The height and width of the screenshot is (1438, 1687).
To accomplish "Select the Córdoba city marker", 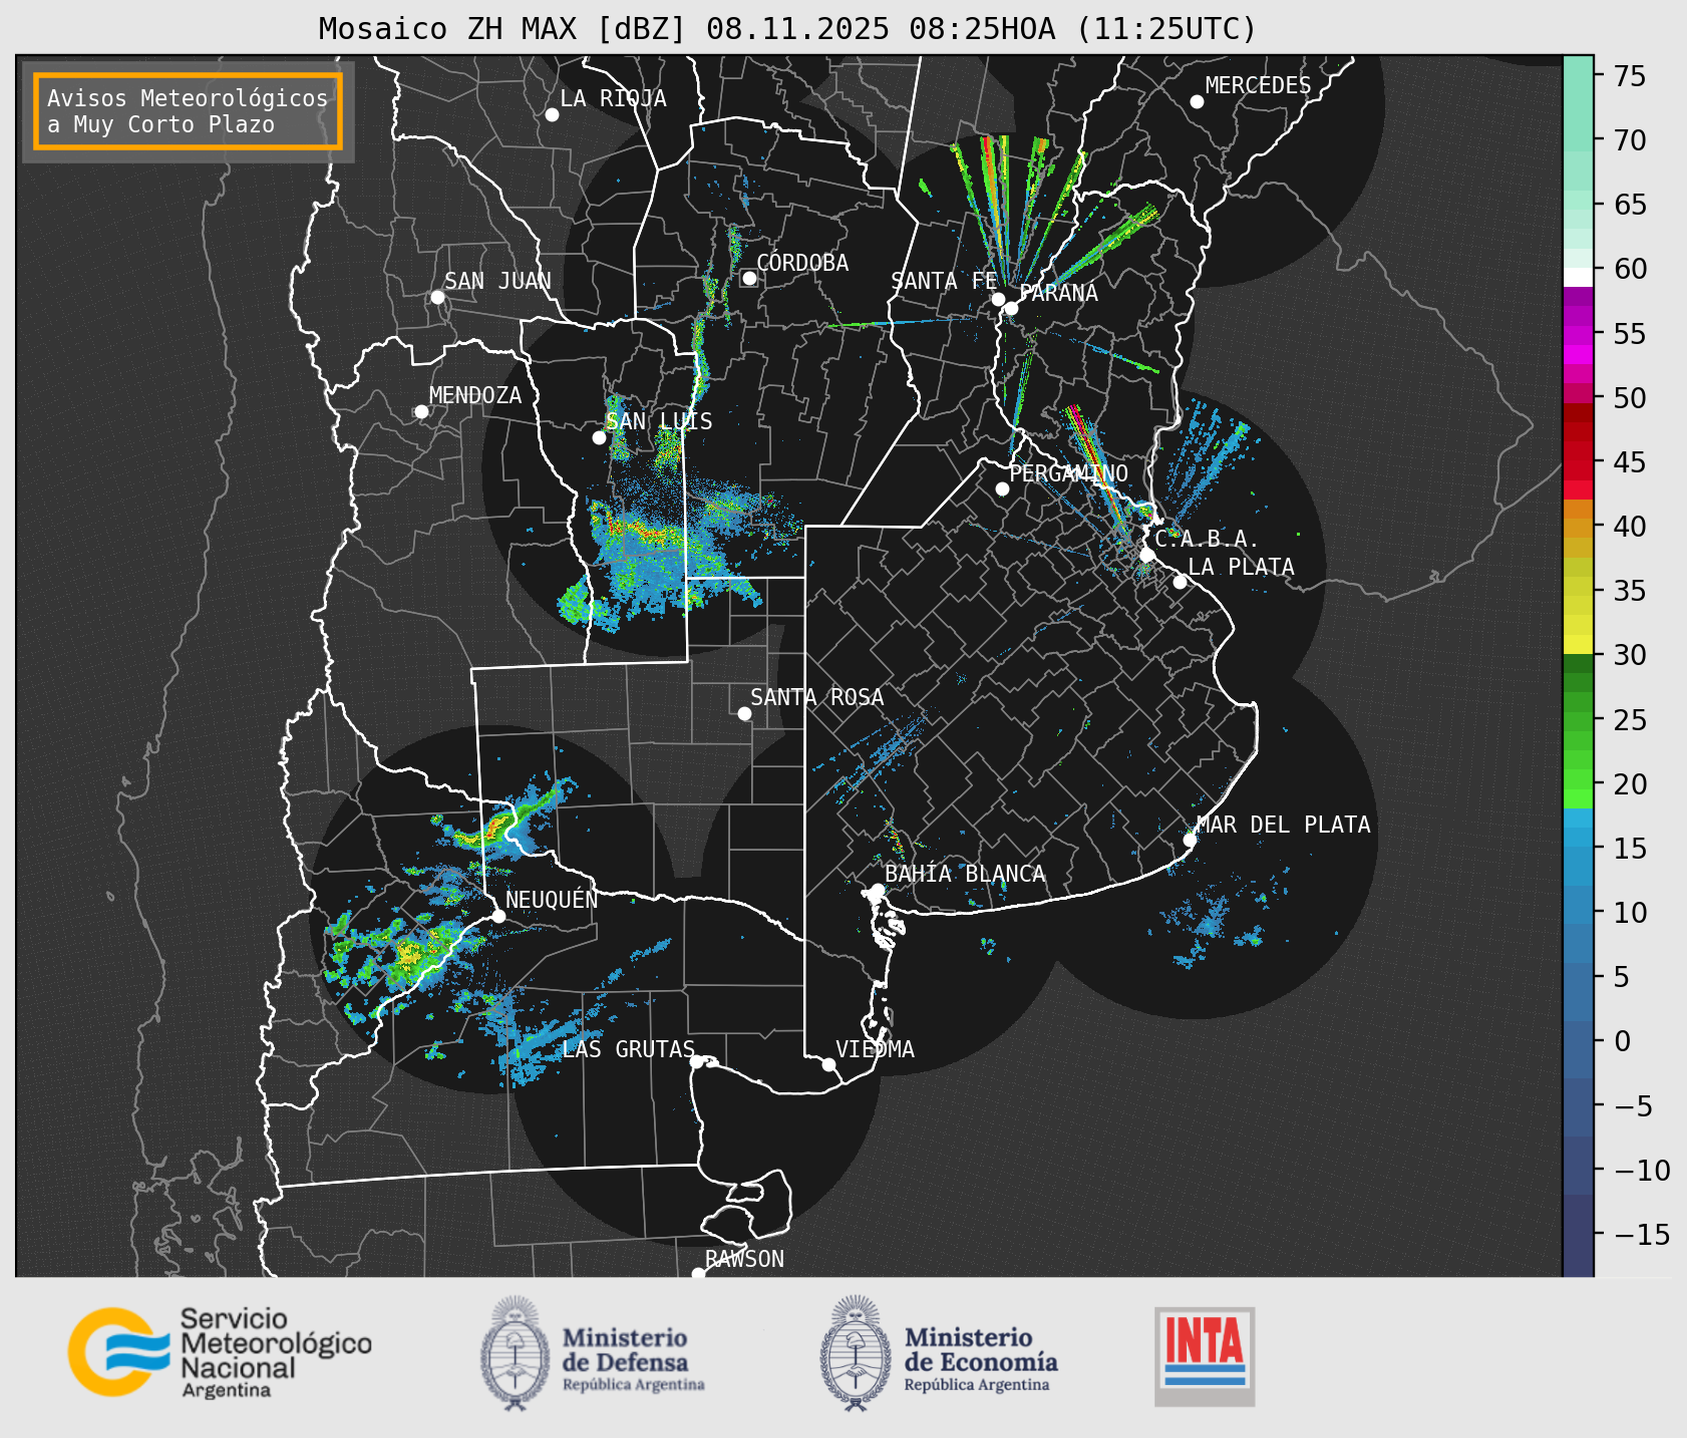I will click(749, 278).
